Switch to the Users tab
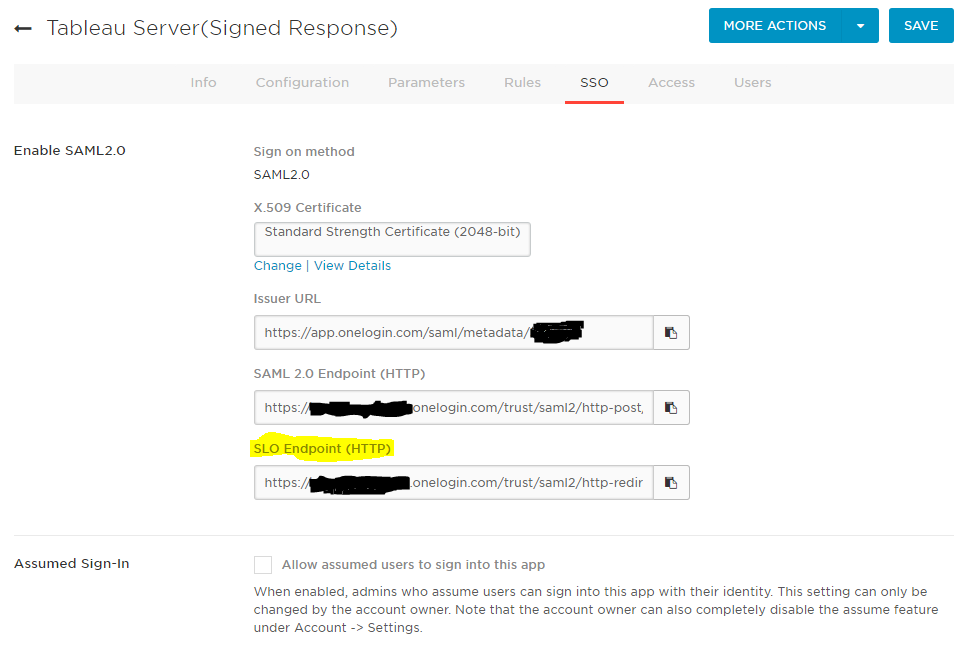Image resolution: width=968 pixels, height=664 pixels. coord(753,83)
